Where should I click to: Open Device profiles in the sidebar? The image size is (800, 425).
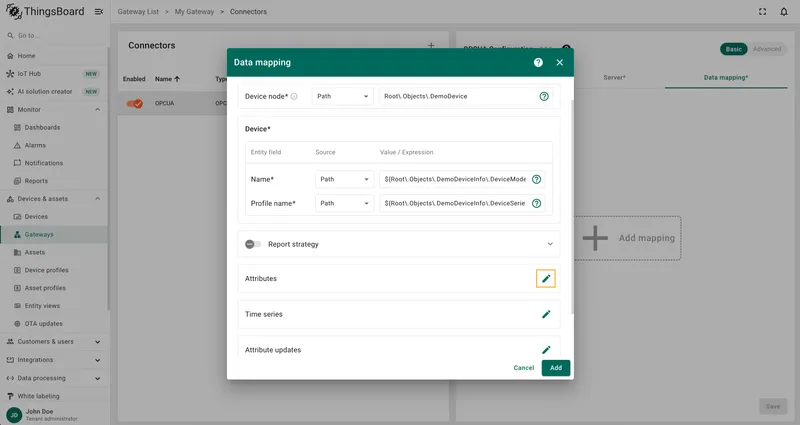click(54, 270)
